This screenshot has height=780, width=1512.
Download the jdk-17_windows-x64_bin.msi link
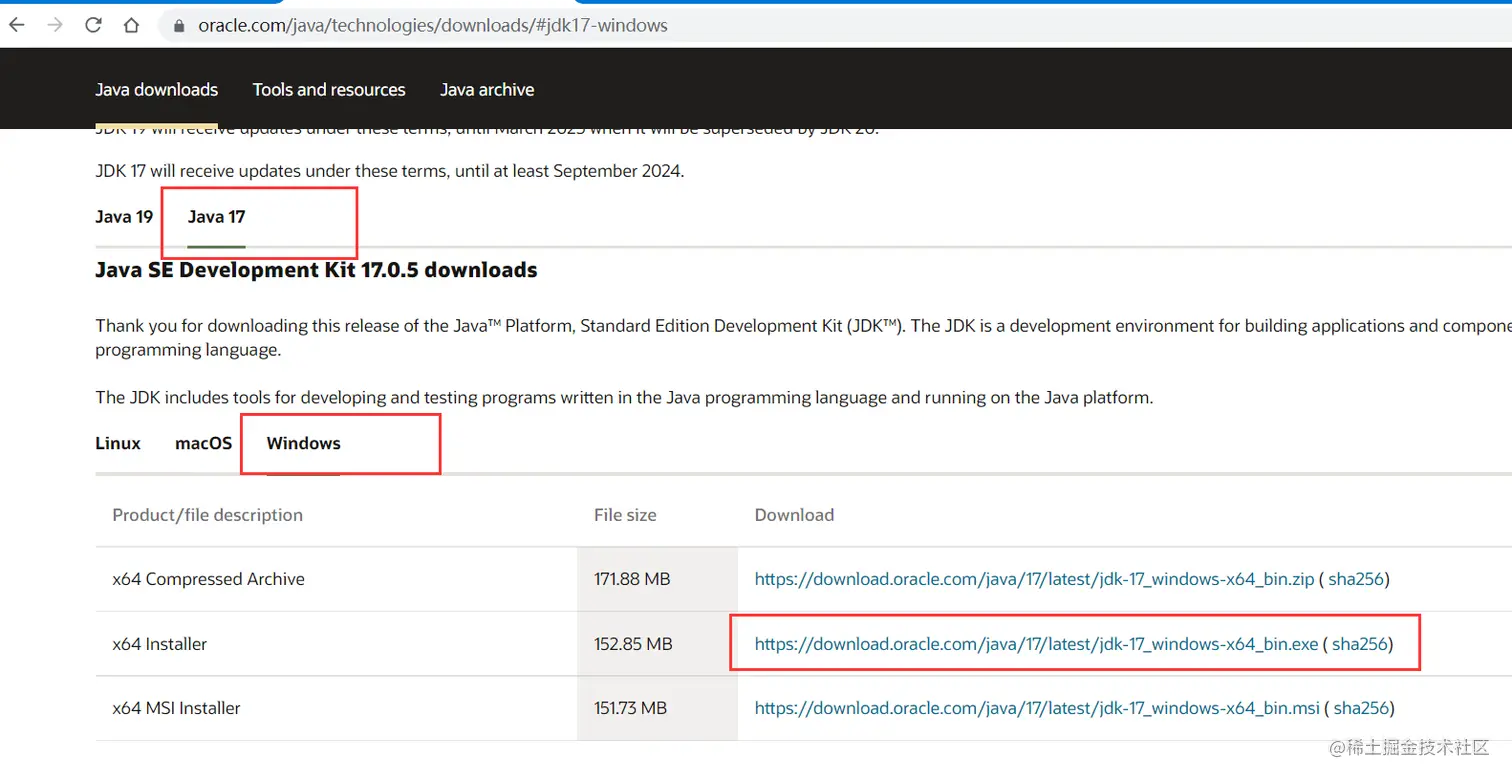[x=1037, y=708]
